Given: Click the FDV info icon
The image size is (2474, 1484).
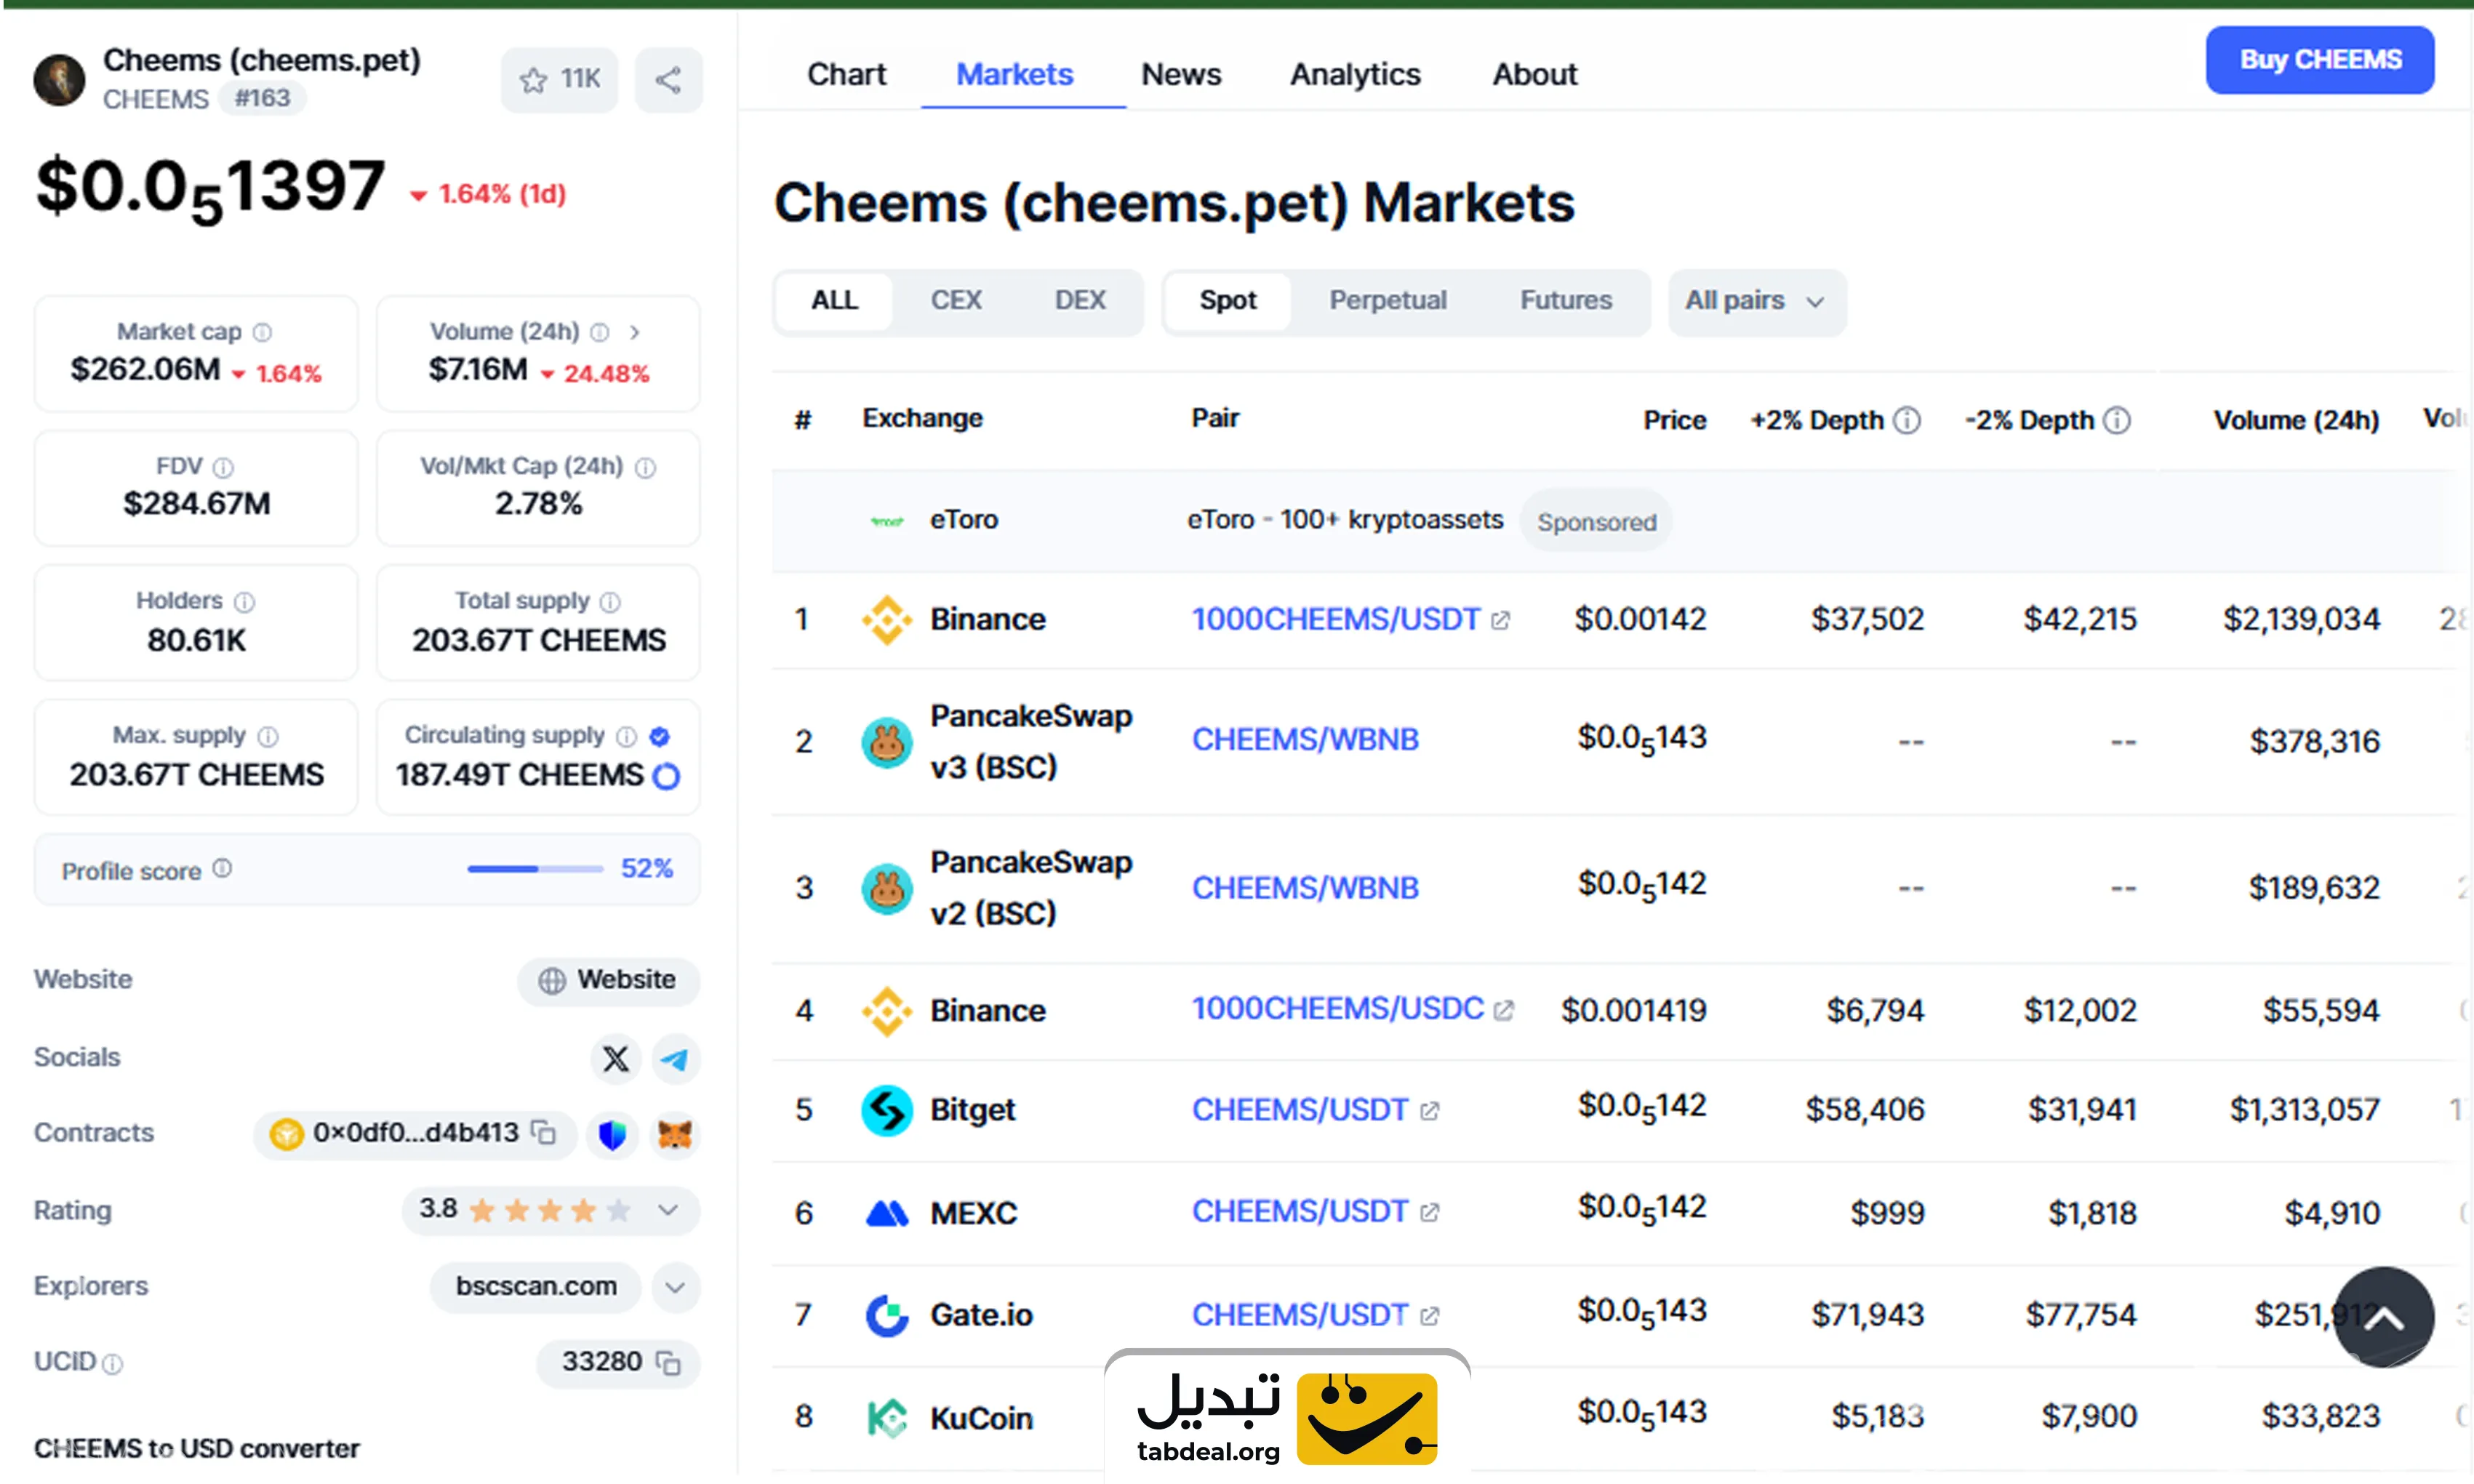Looking at the screenshot, I should pos(224,467).
